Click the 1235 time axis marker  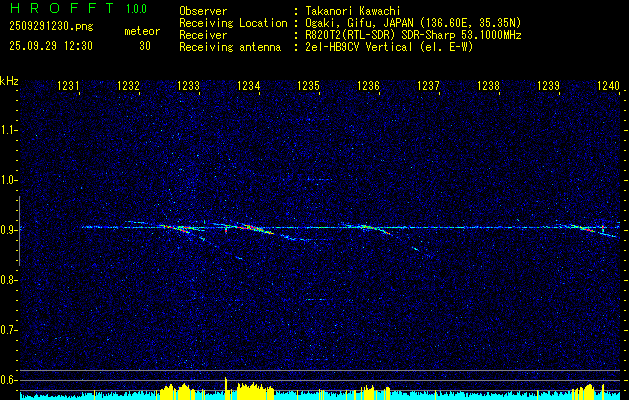pos(308,86)
